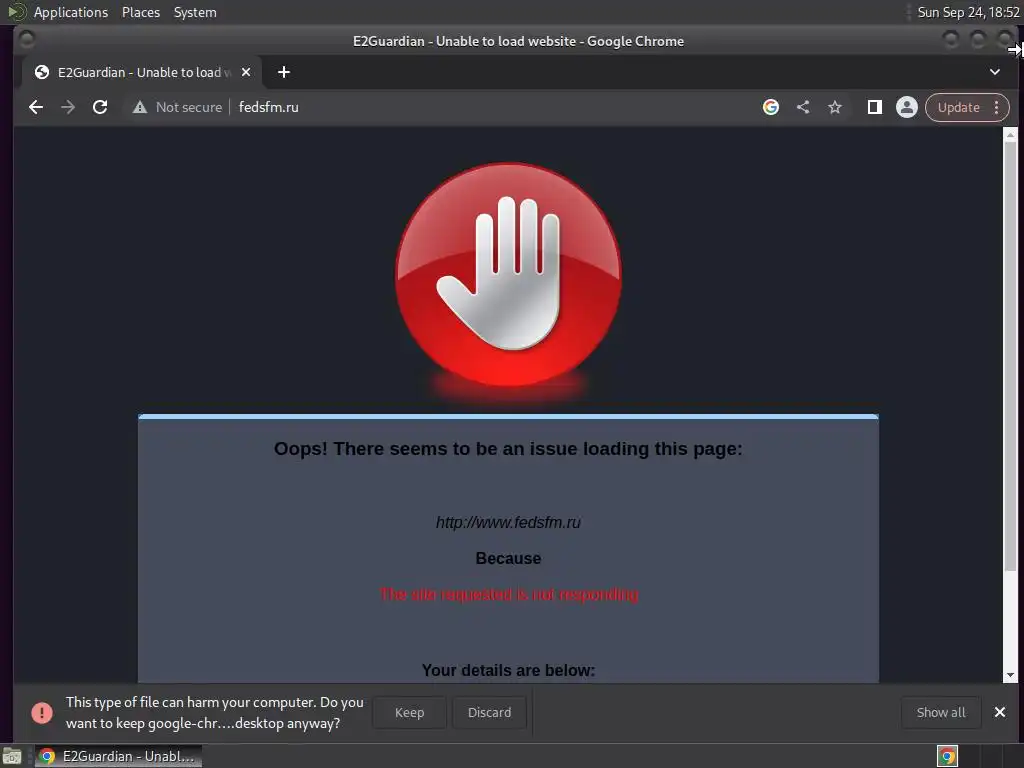Image resolution: width=1024 pixels, height=768 pixels.
Task: Click the red download warning icon
Action: click(42, 712)
